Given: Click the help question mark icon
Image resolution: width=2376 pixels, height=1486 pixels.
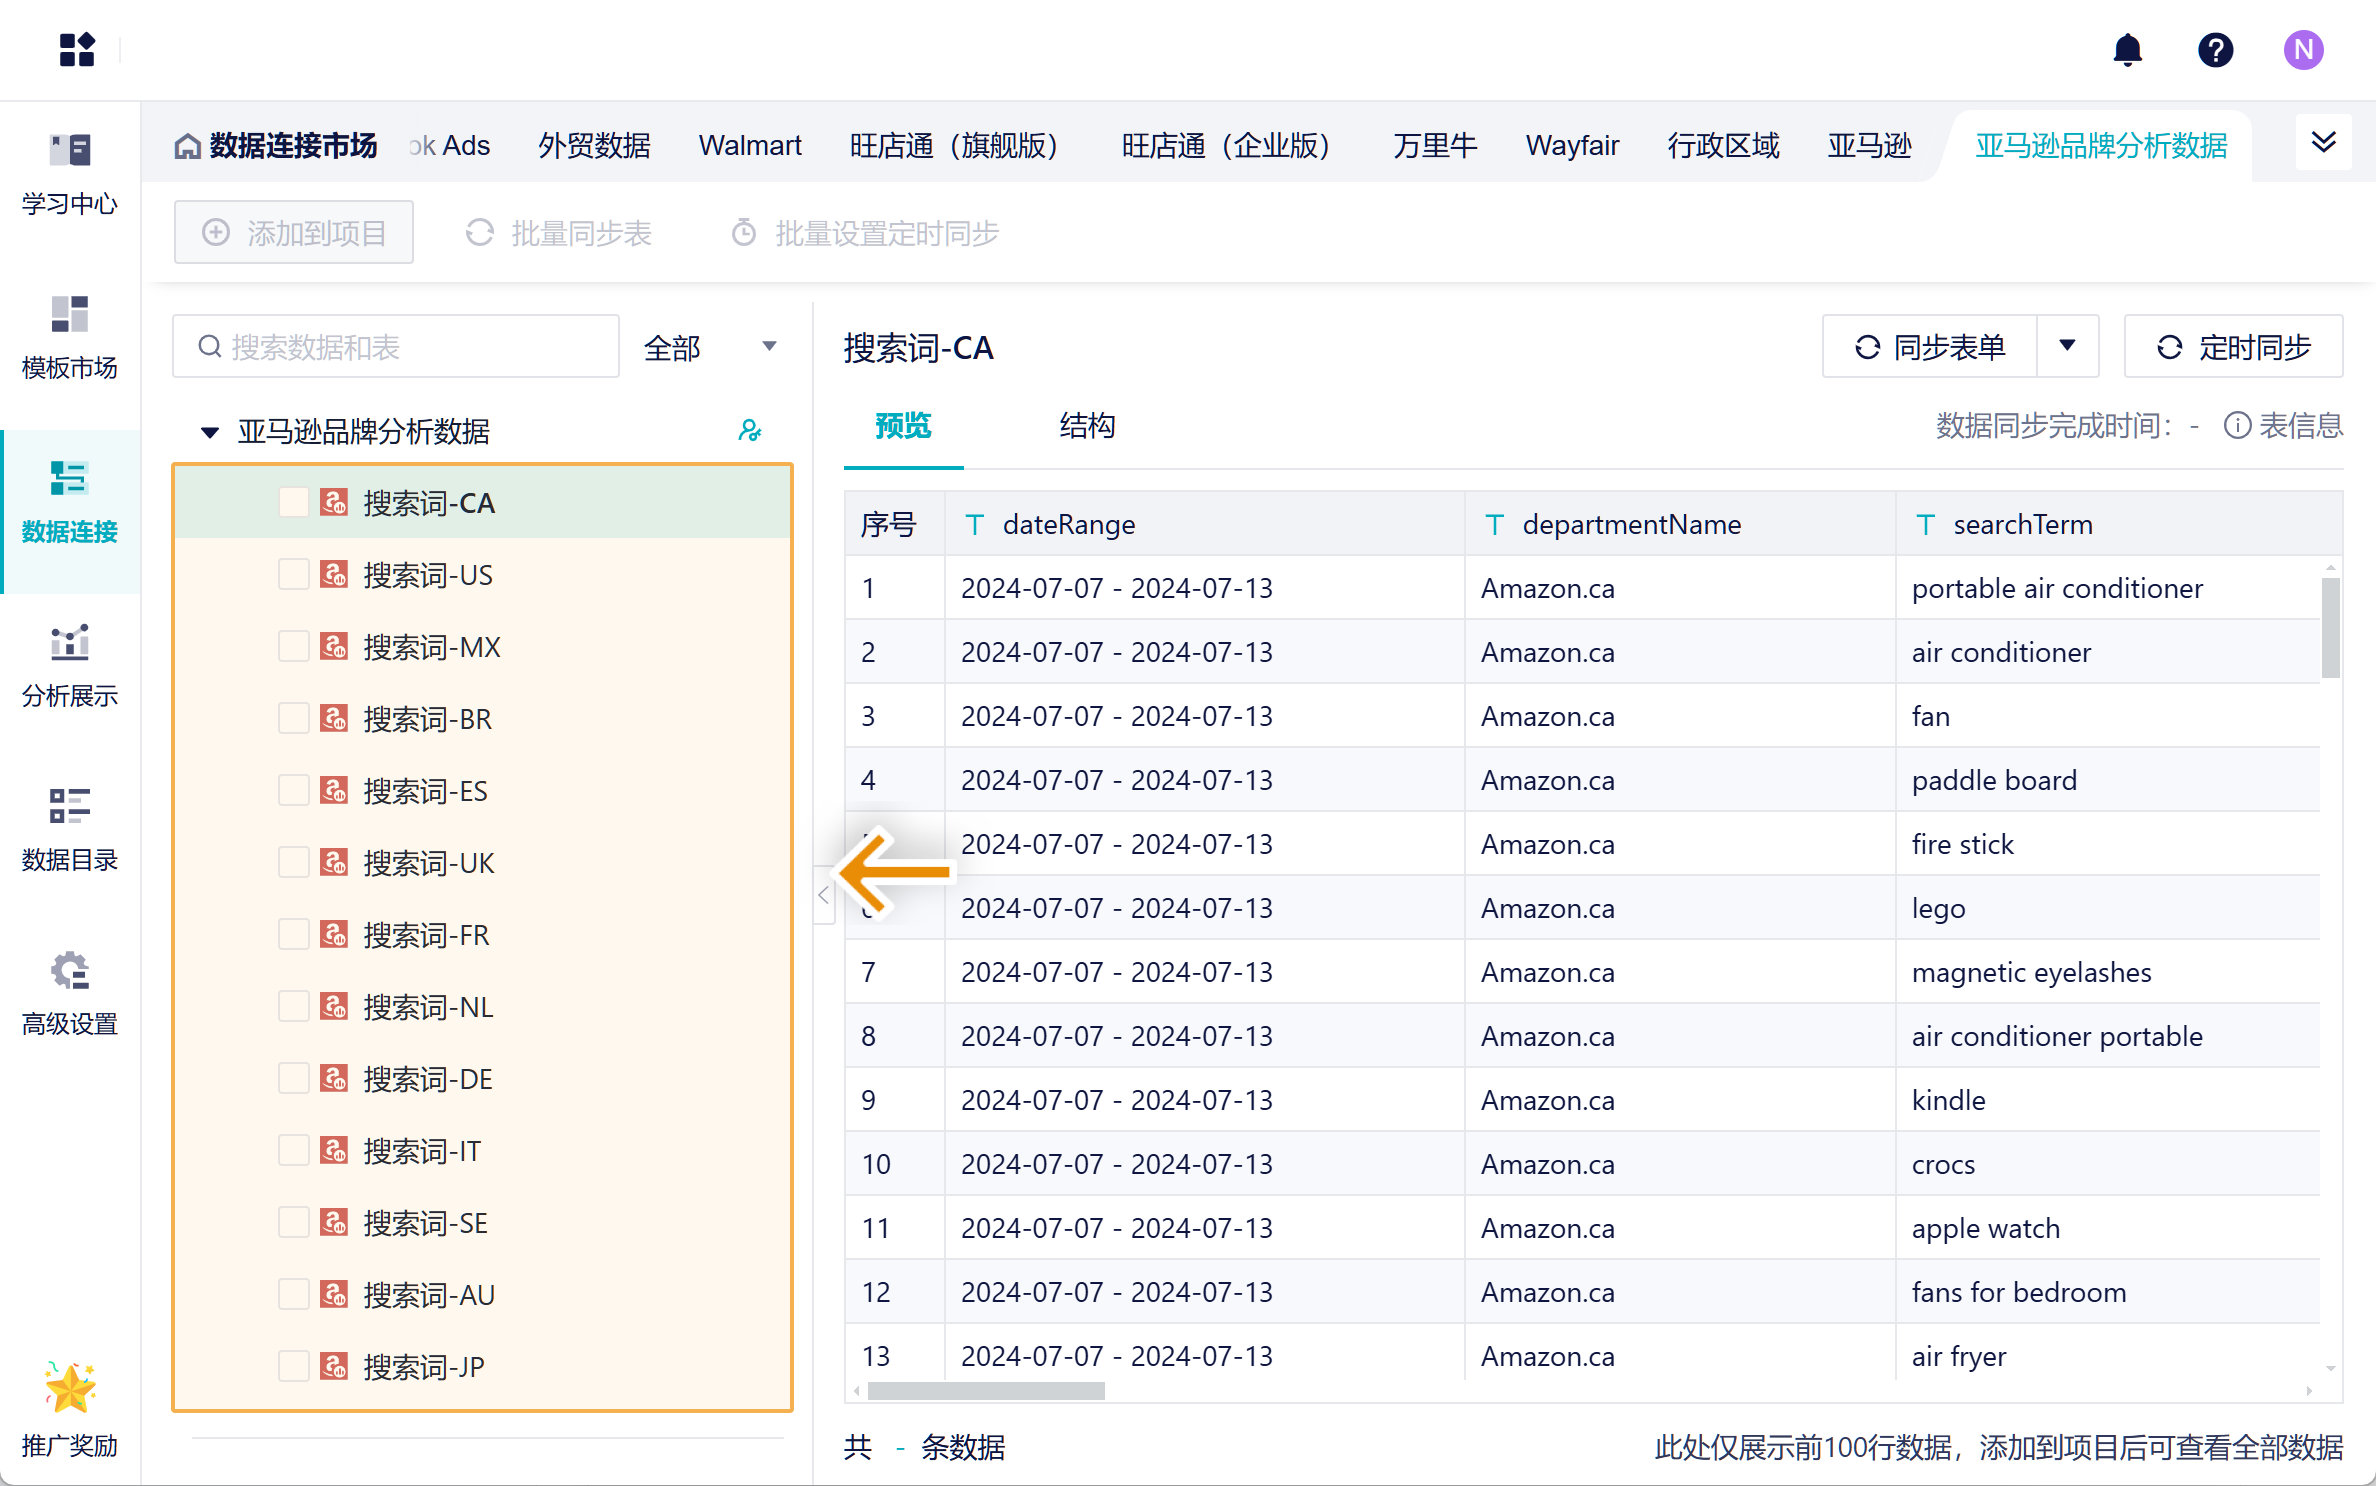Looking at the screenshot, I should coord(2215,50).
